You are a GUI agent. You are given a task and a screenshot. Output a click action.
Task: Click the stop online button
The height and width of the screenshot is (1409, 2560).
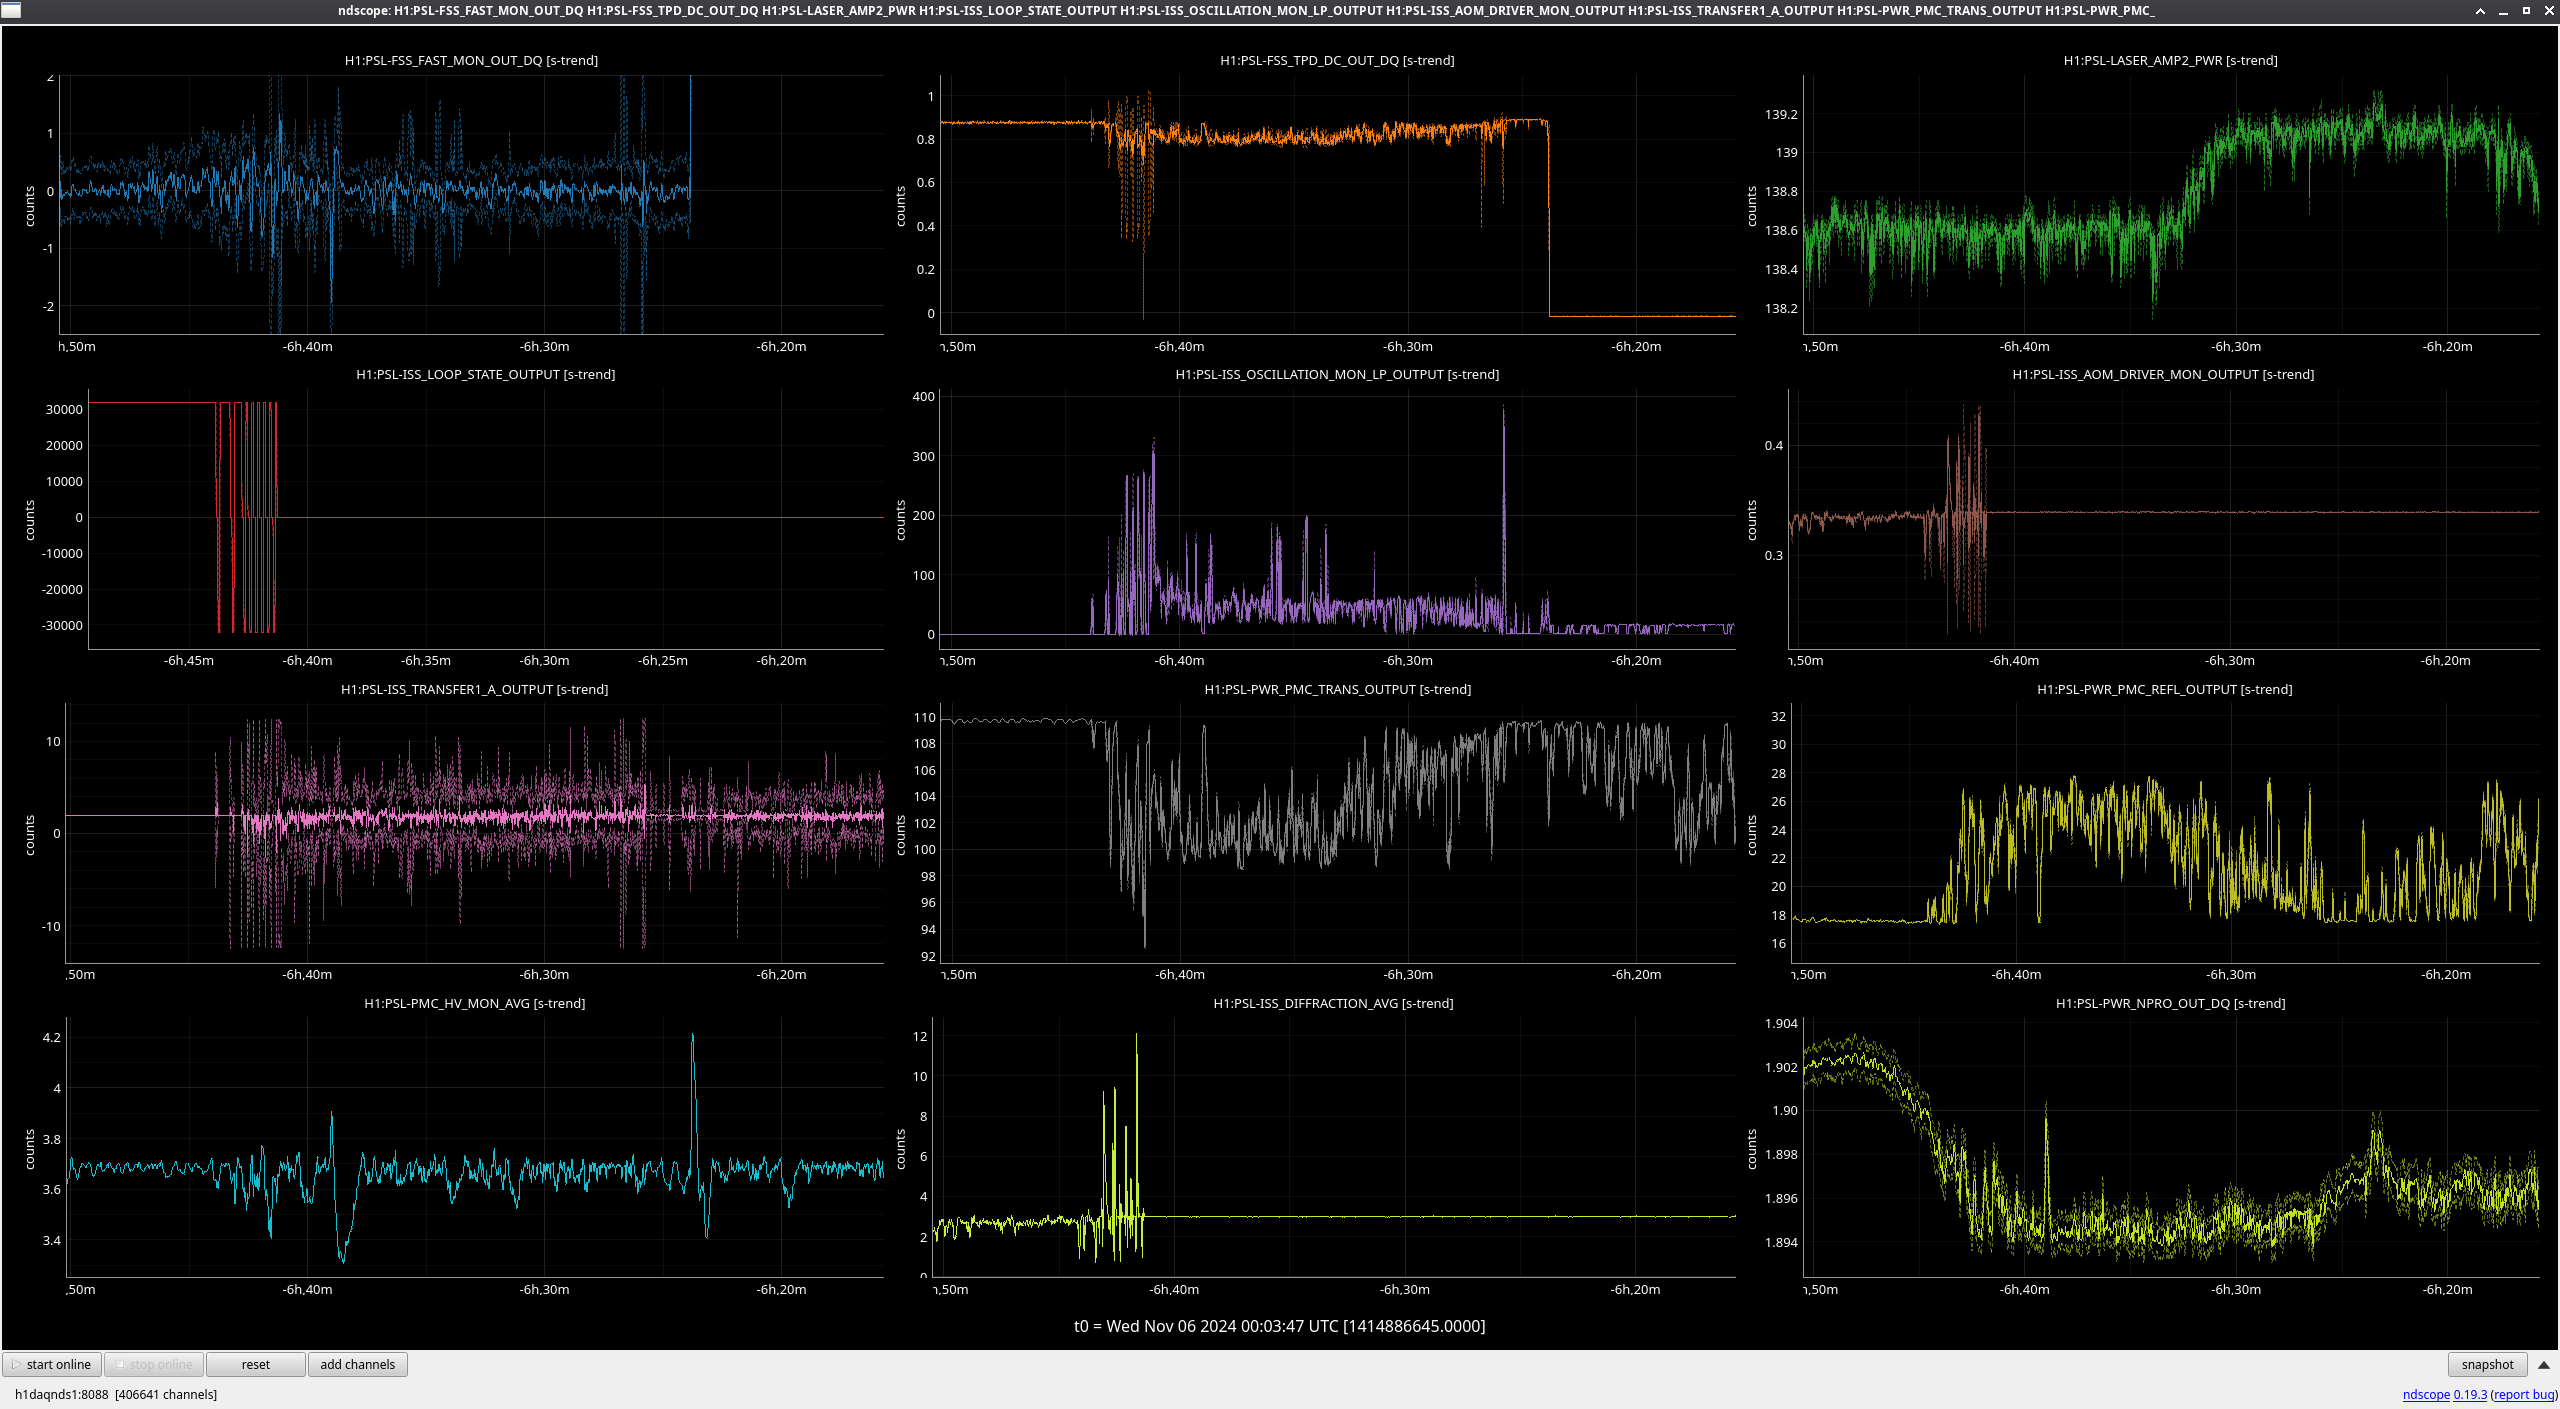coord(154,1364)
